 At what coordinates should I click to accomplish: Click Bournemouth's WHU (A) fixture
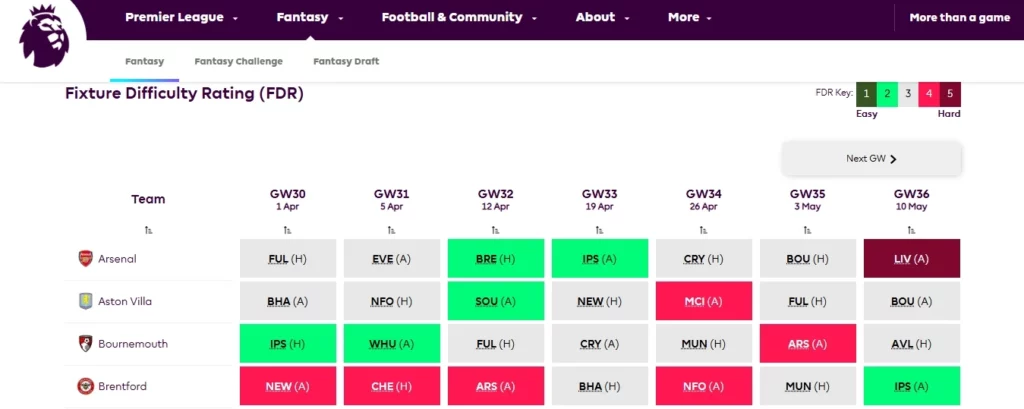pos(392,344)
